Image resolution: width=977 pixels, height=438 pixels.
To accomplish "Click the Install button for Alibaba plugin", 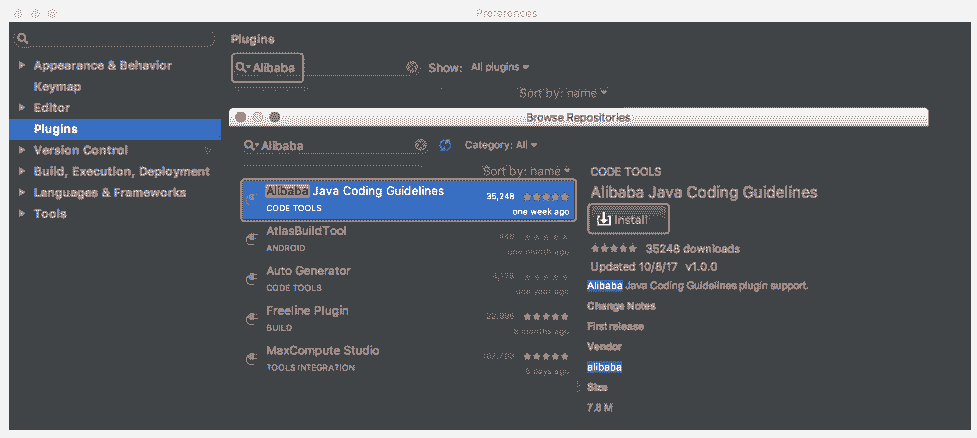I will tap(629, 218).
